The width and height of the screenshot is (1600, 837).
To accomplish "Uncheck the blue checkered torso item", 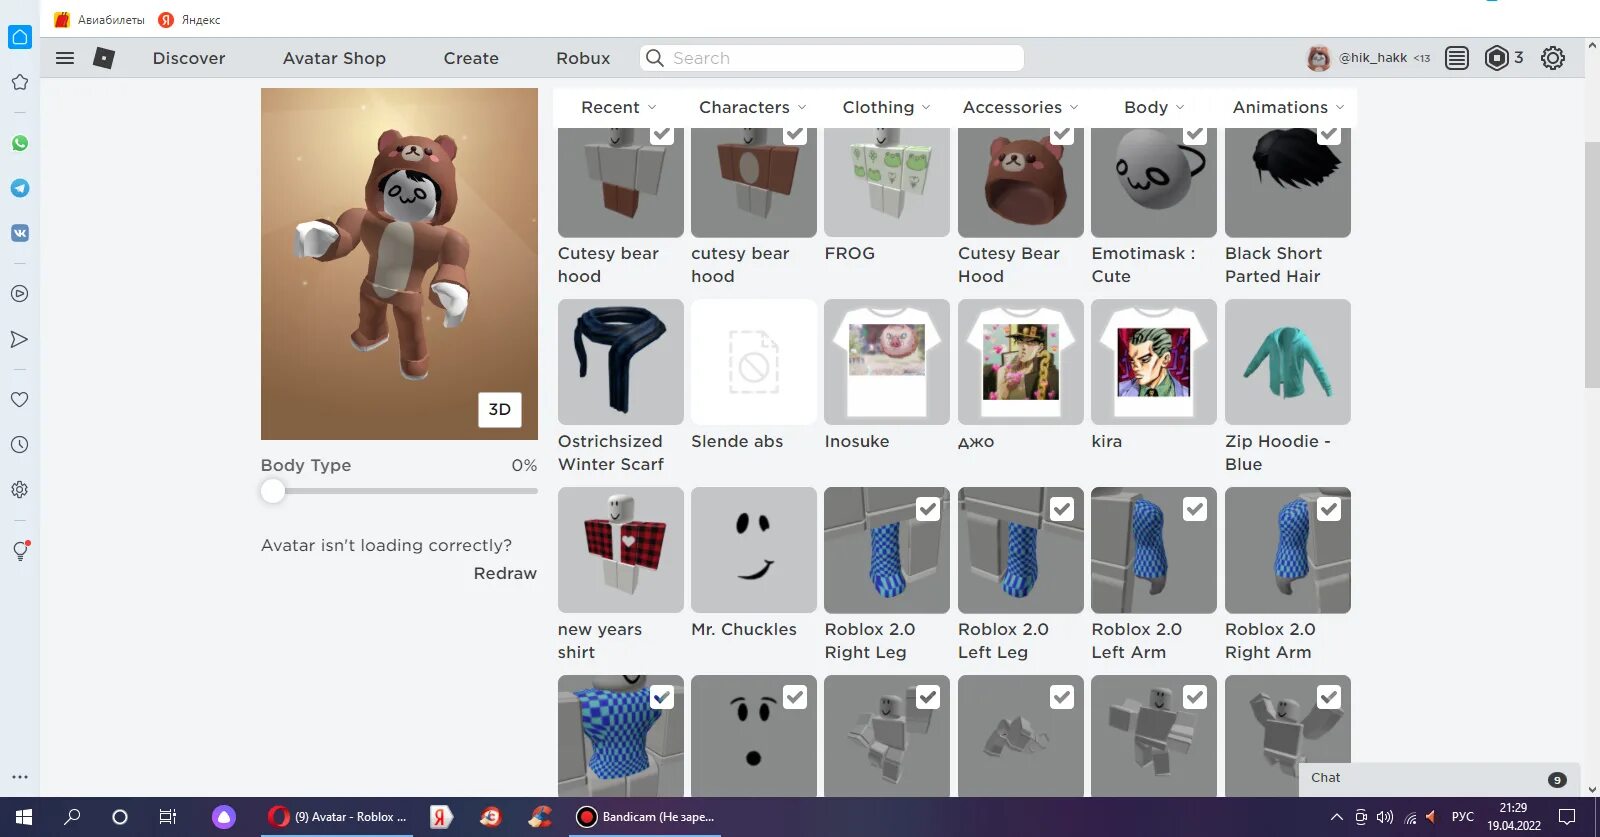I will [x=662, y=697].
